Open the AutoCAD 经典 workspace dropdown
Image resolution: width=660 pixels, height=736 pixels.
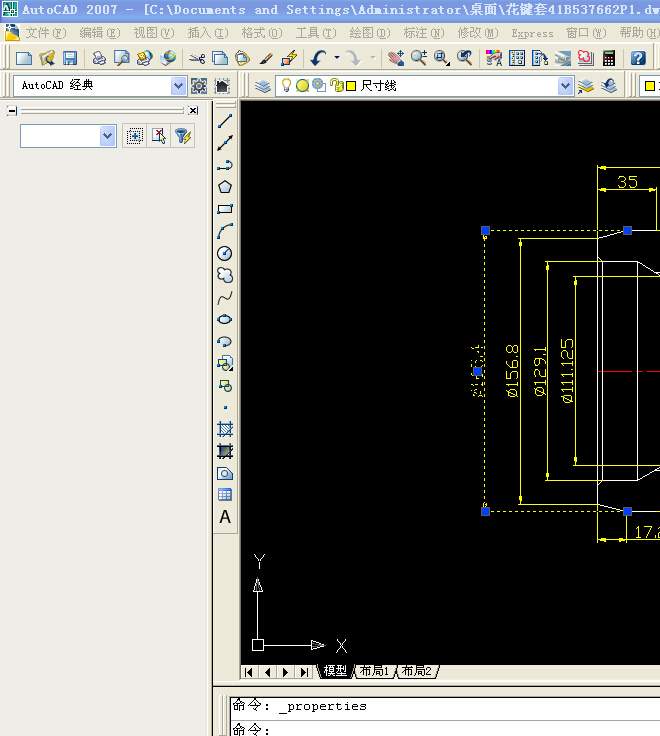tap(178, 86)
